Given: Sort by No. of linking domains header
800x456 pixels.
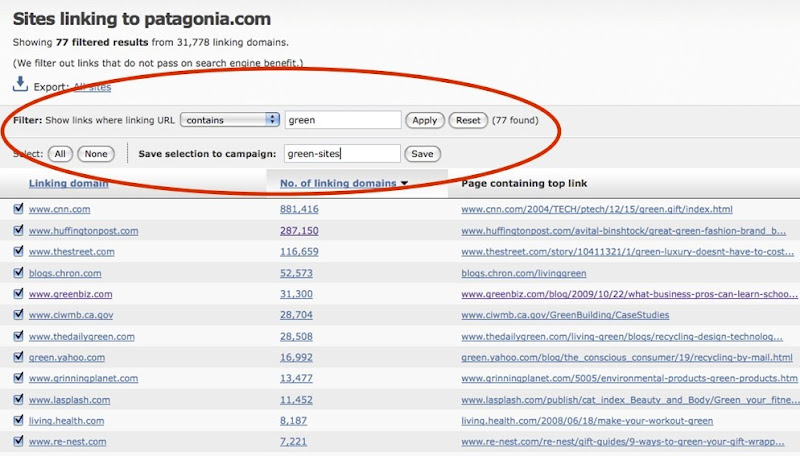Looking at the screenshot, I should point(338,184).
